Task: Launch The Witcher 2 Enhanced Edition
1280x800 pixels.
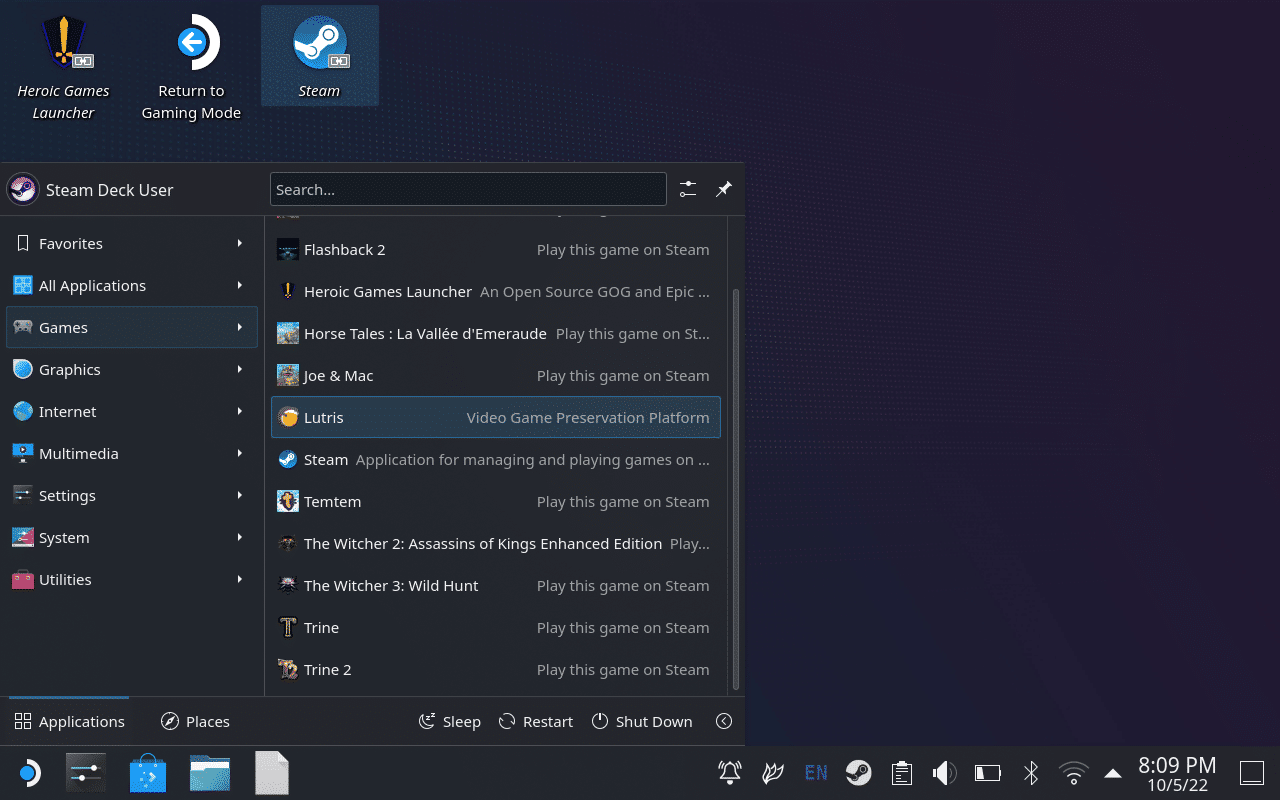Action: click(x=496, y=543)
